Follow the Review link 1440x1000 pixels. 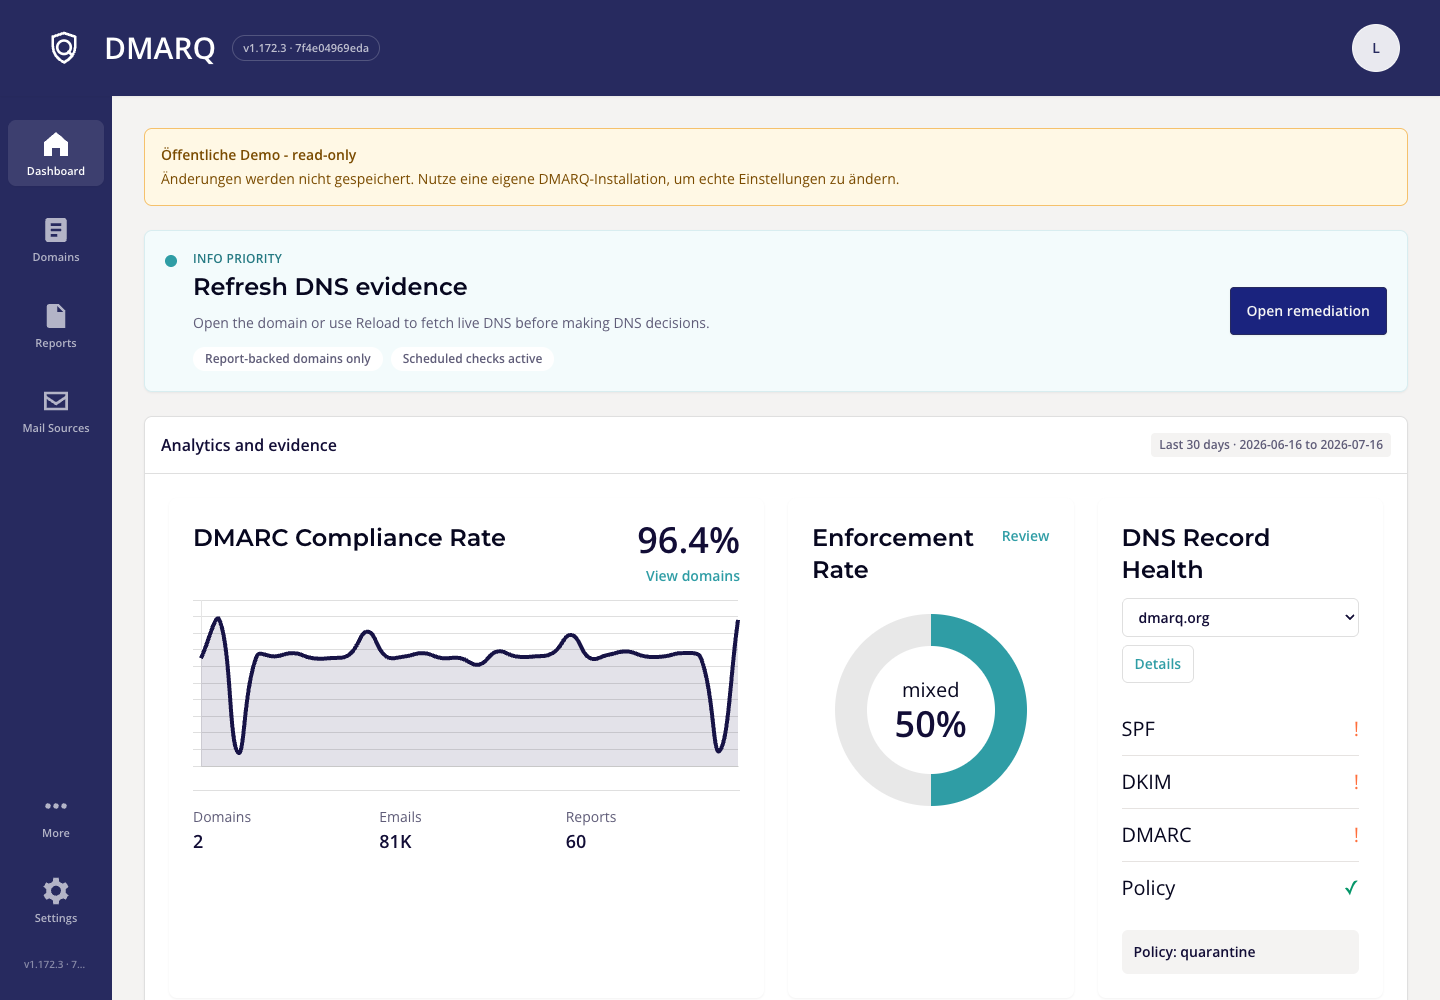point(1025,536)
